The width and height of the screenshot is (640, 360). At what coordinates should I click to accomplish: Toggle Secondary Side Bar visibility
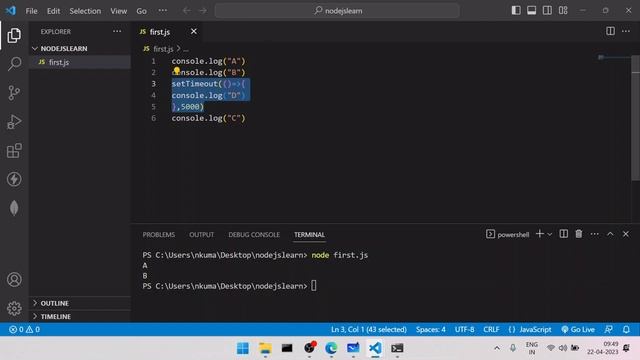coord(547,11)
